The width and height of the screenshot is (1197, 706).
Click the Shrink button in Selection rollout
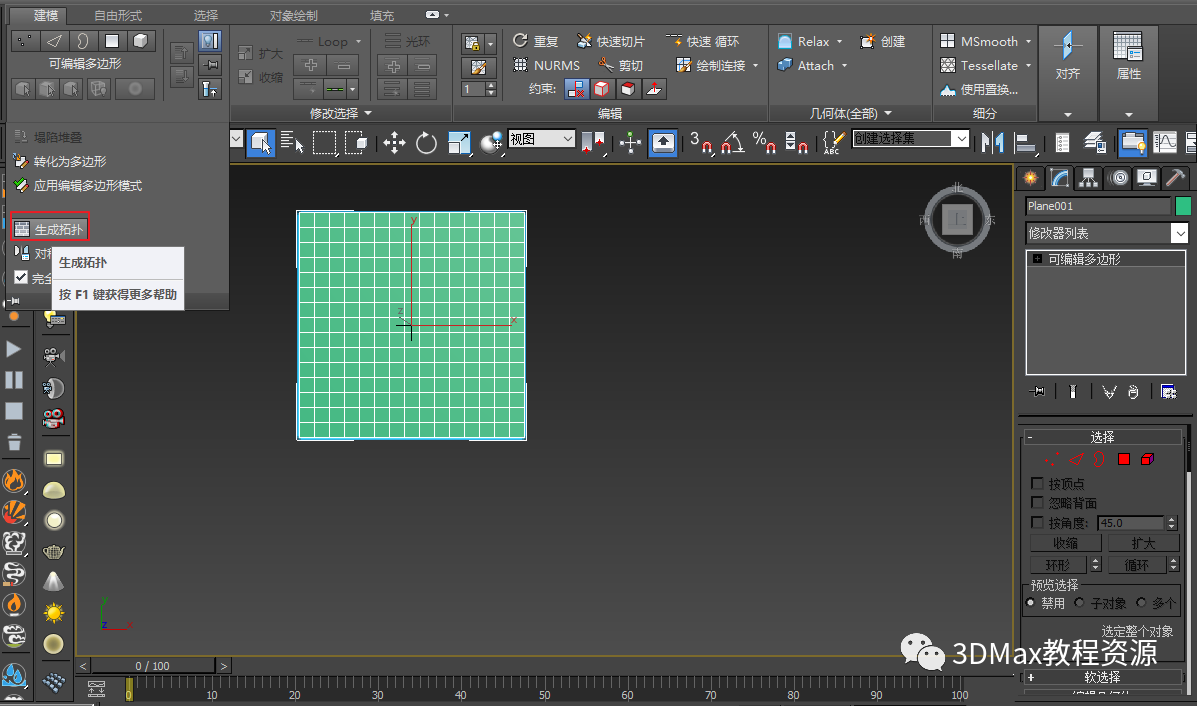[1066, 543]
